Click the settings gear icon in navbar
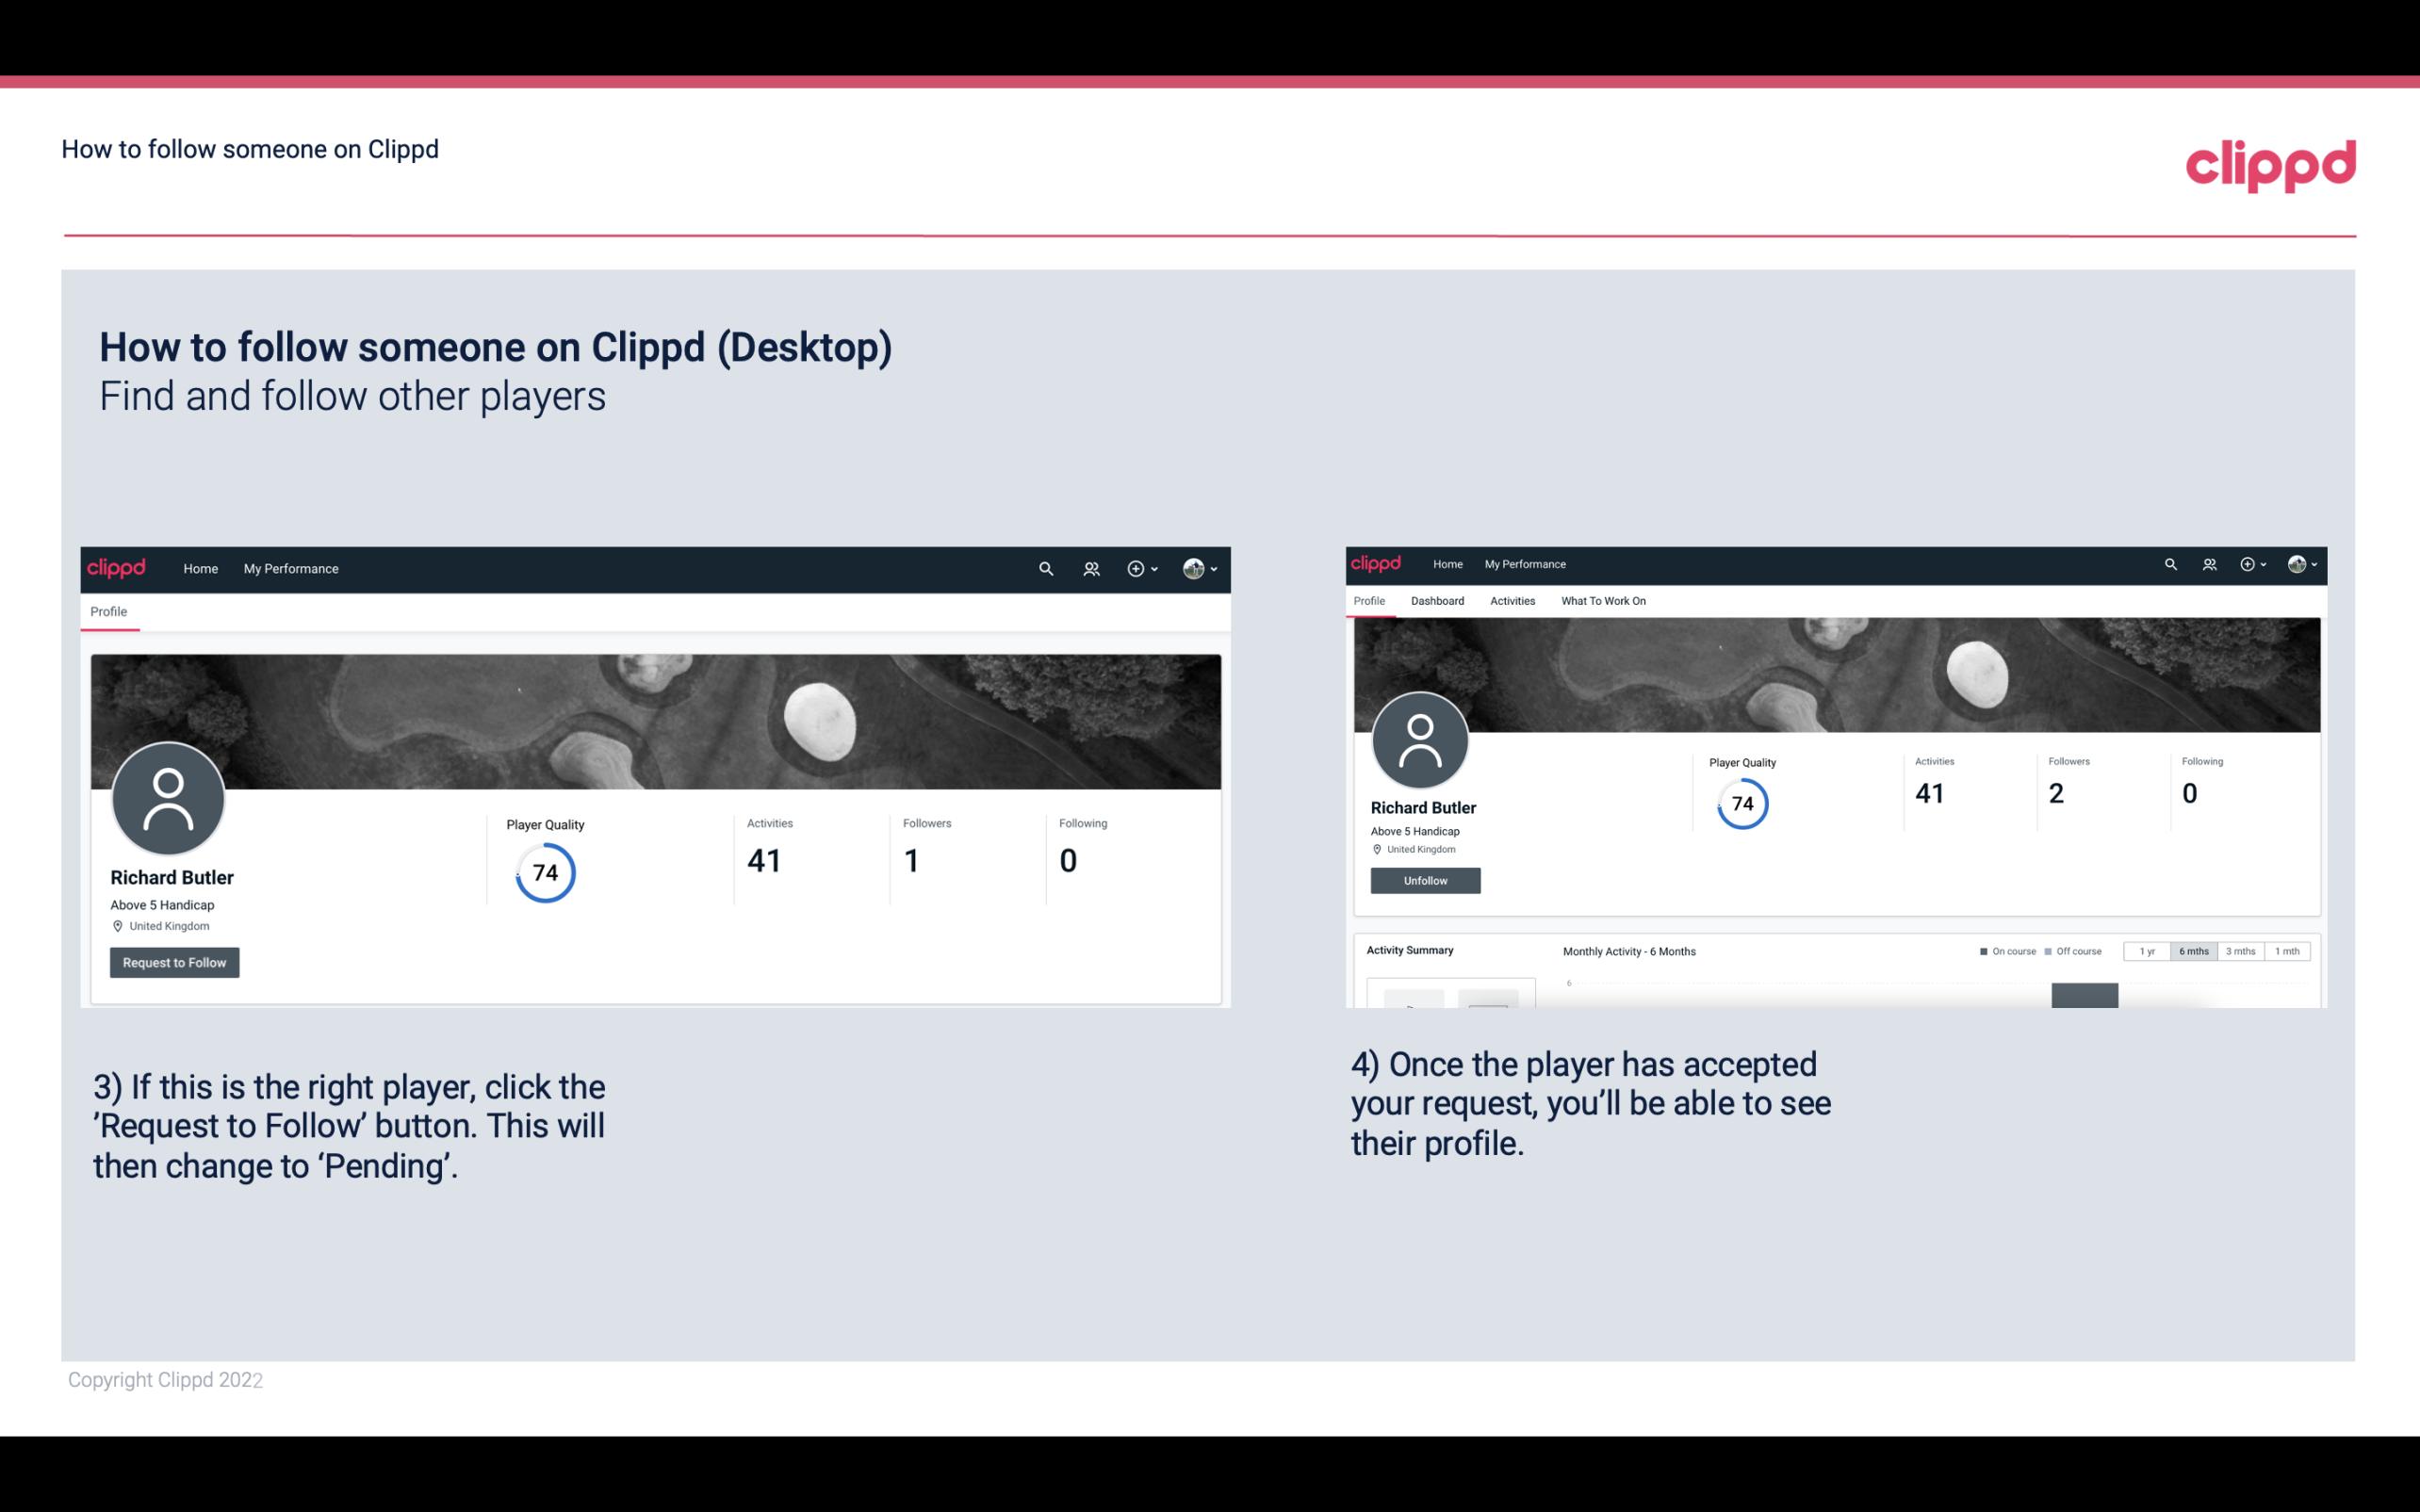Viewport: 2420px width, 1512px height. 1136,568
